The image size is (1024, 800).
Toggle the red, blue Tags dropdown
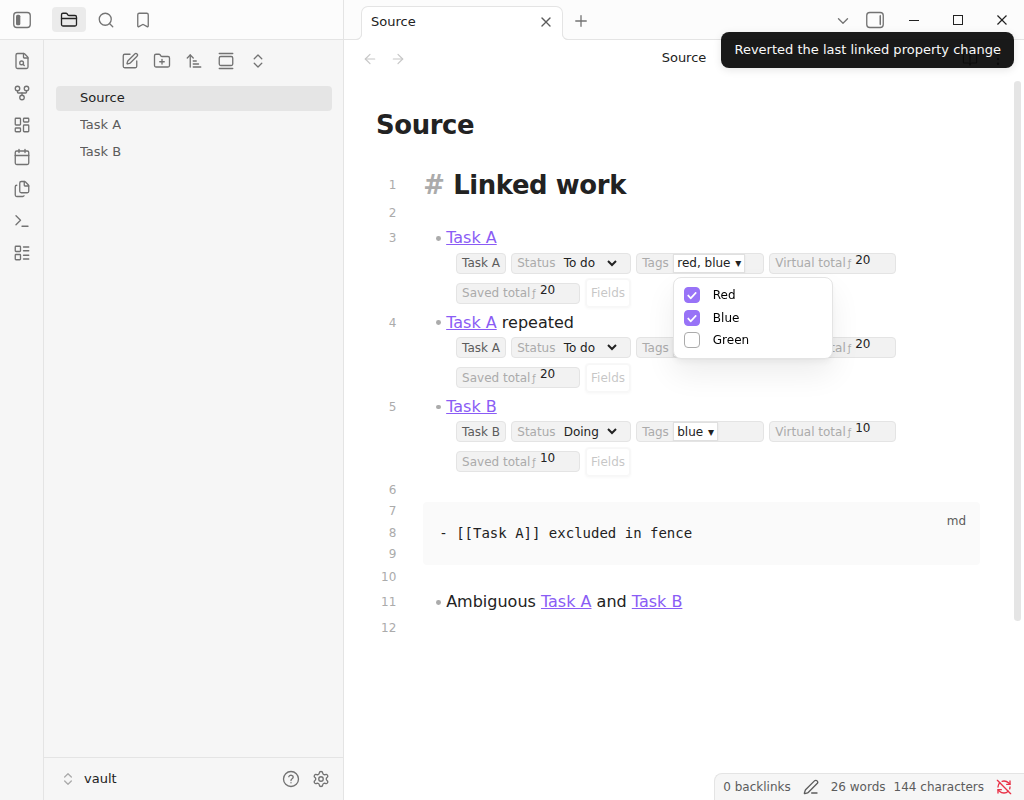tap(709, 263)
